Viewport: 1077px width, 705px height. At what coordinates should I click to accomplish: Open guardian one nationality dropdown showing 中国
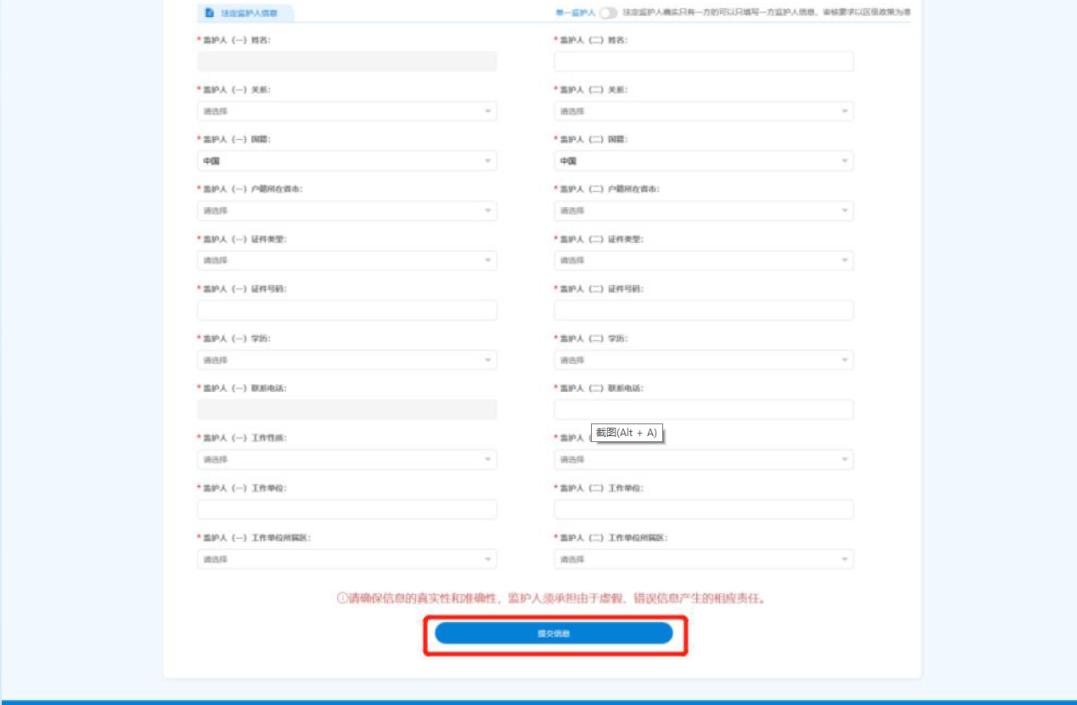(345, 162)
